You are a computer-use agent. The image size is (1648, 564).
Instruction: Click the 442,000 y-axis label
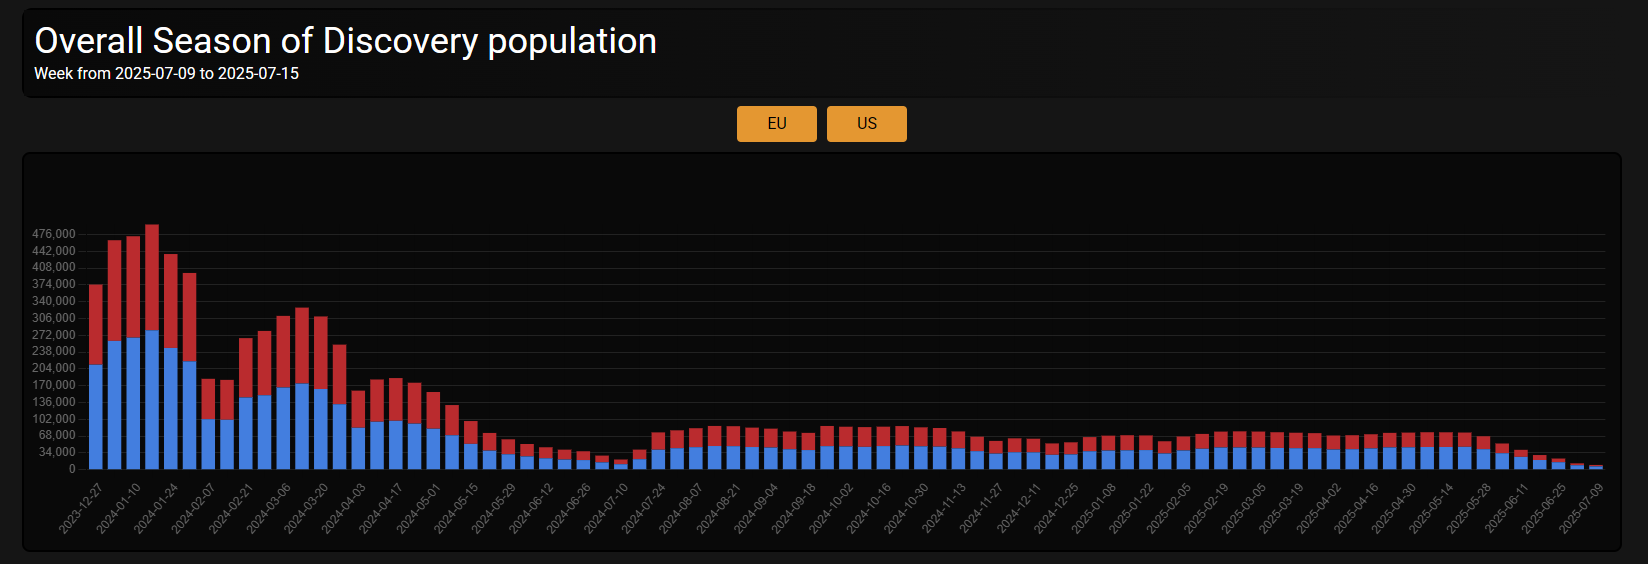click(x=54, y=251)
